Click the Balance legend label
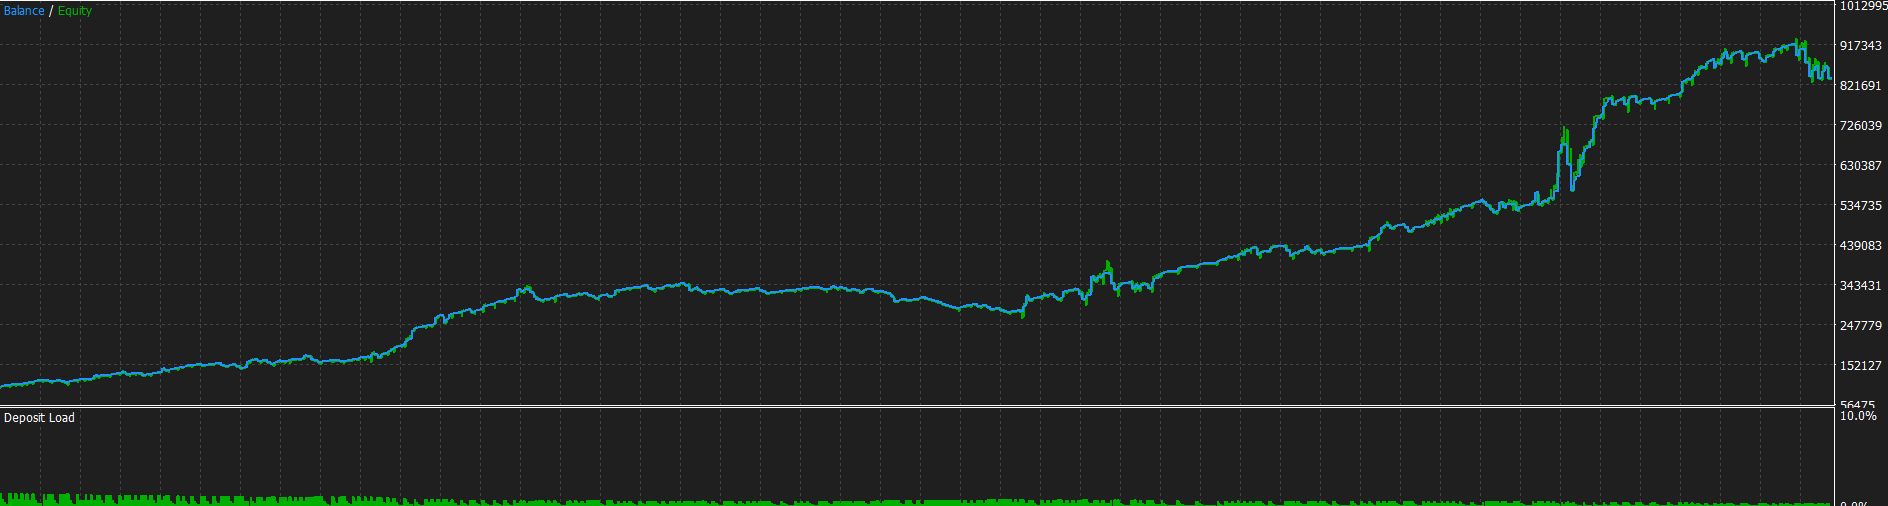 (x=24, y=11)
